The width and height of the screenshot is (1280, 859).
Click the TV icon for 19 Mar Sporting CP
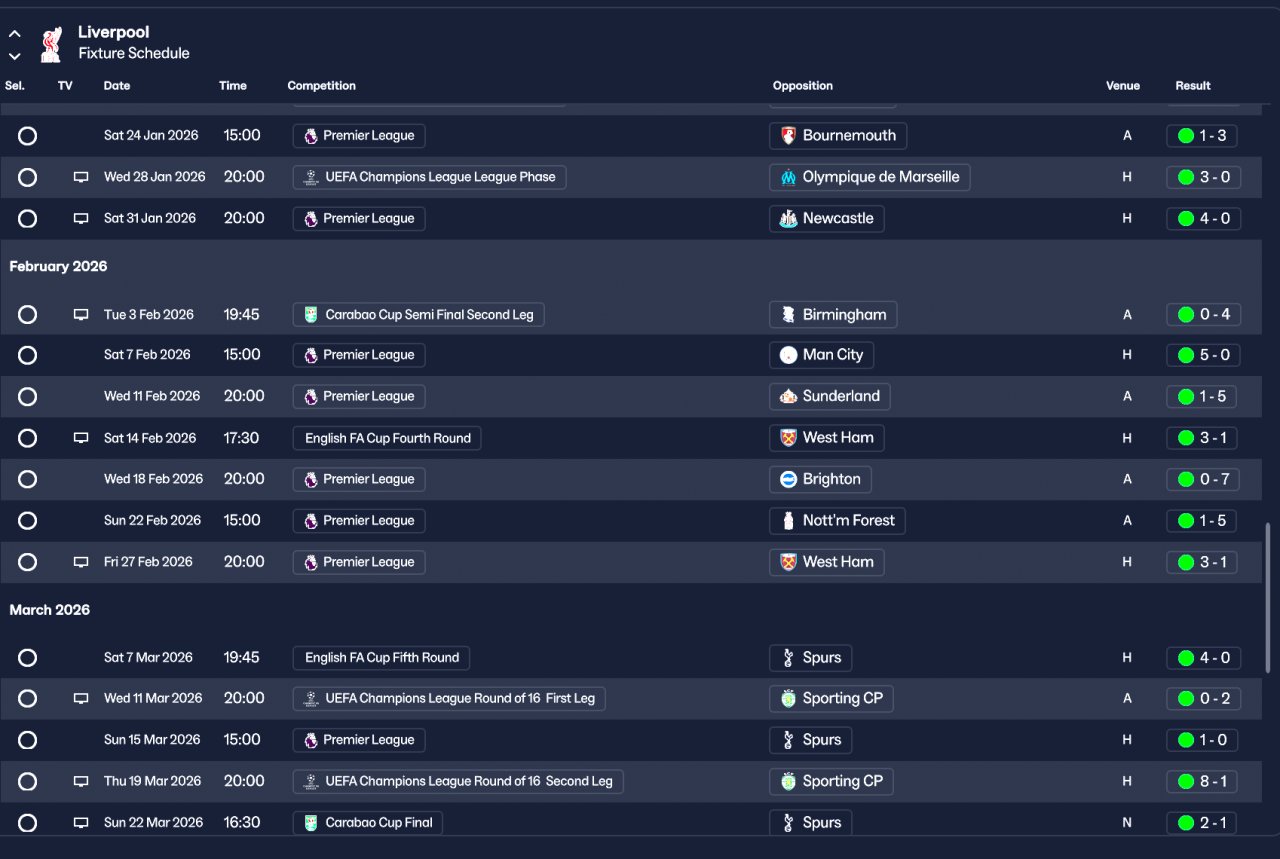pos(81,781)
